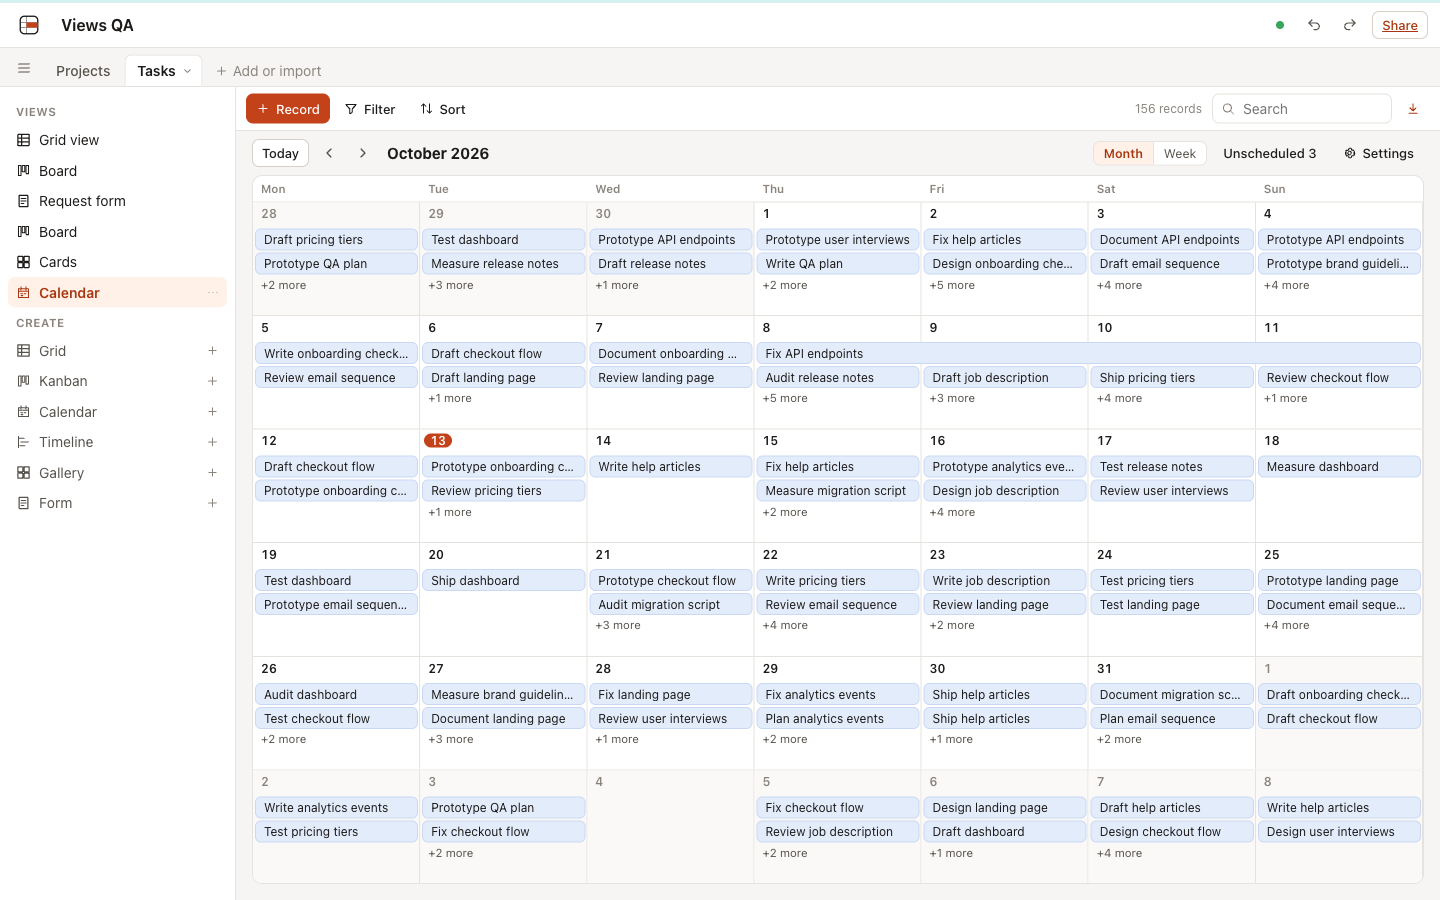This screenshot has width=1440, height=900.
Task: Add a Kanban view using its plus icon
Action: tap(212, 381)
